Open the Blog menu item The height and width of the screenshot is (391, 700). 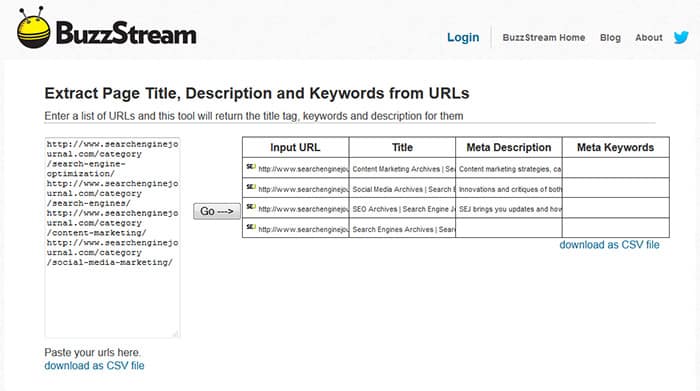[610, 37]
